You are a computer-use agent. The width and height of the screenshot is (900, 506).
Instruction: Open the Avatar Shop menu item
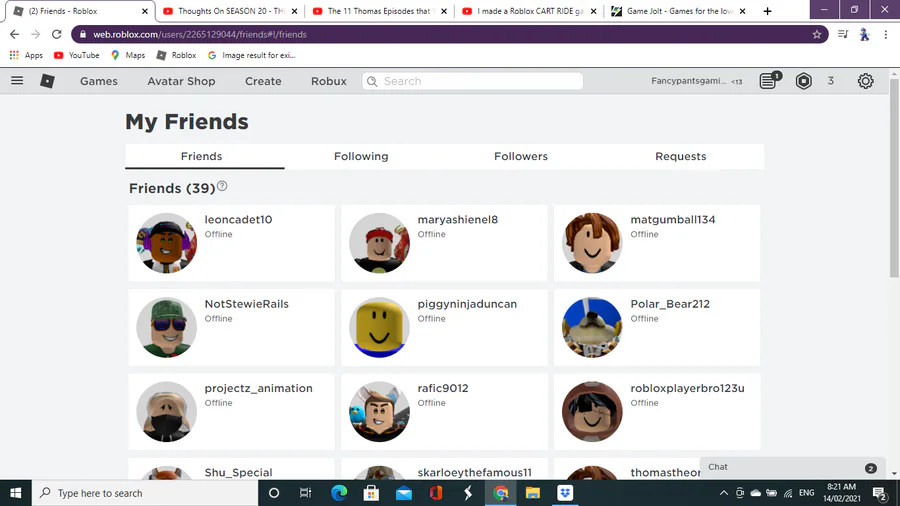[181, 81]
